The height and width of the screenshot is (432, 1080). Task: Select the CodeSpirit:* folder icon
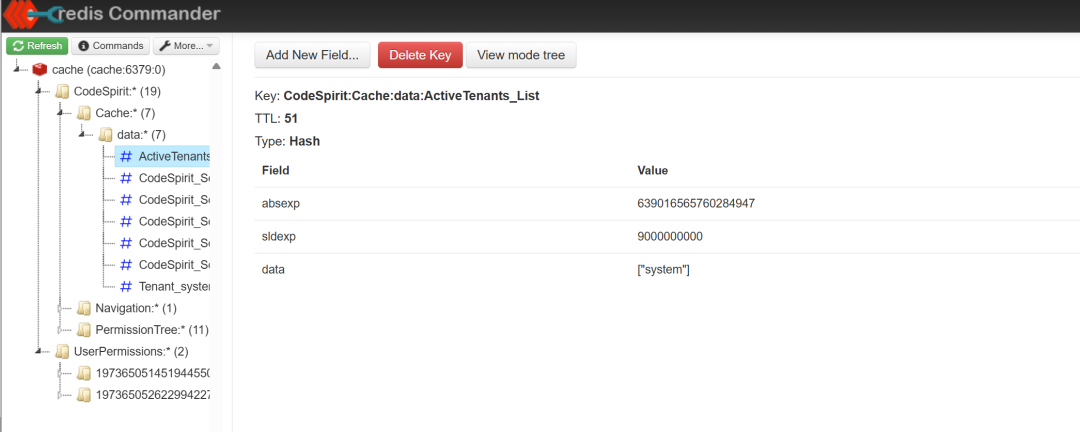62,92
